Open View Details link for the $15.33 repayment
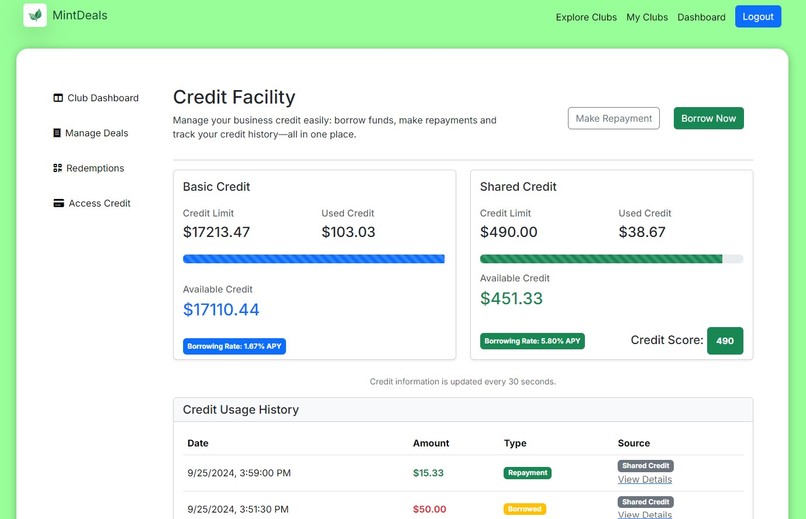Image resolution: width=806 pixels, height=519 pixels. (x=645, y=479)
